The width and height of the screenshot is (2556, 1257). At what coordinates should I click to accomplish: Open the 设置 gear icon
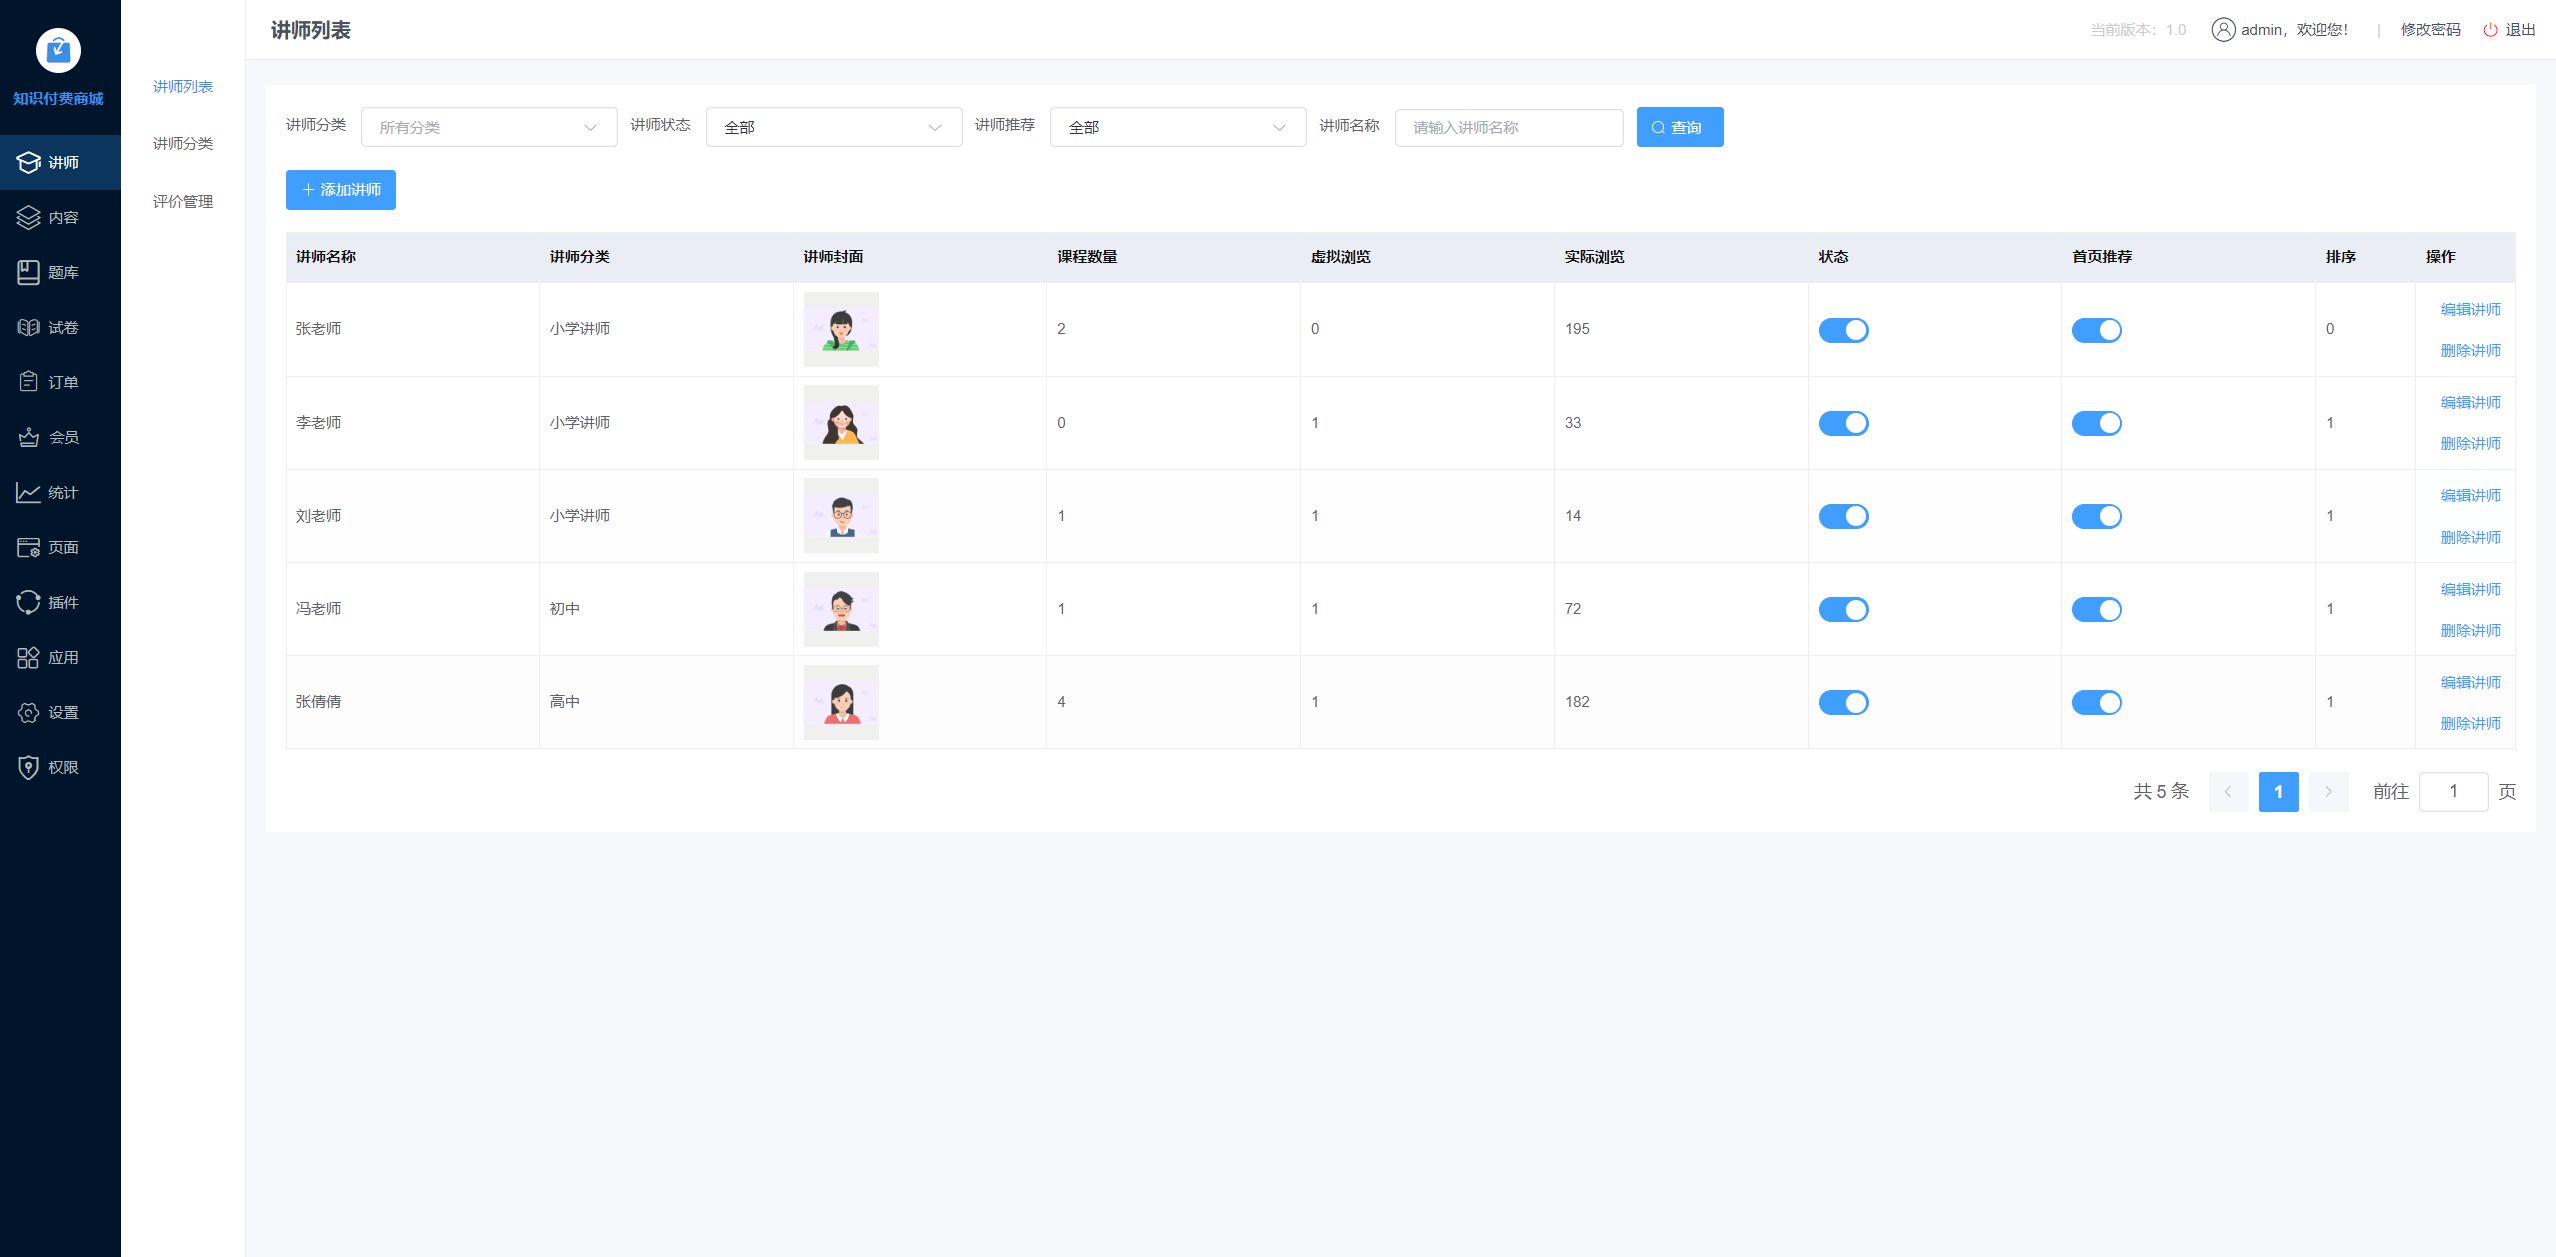[29, 712]
